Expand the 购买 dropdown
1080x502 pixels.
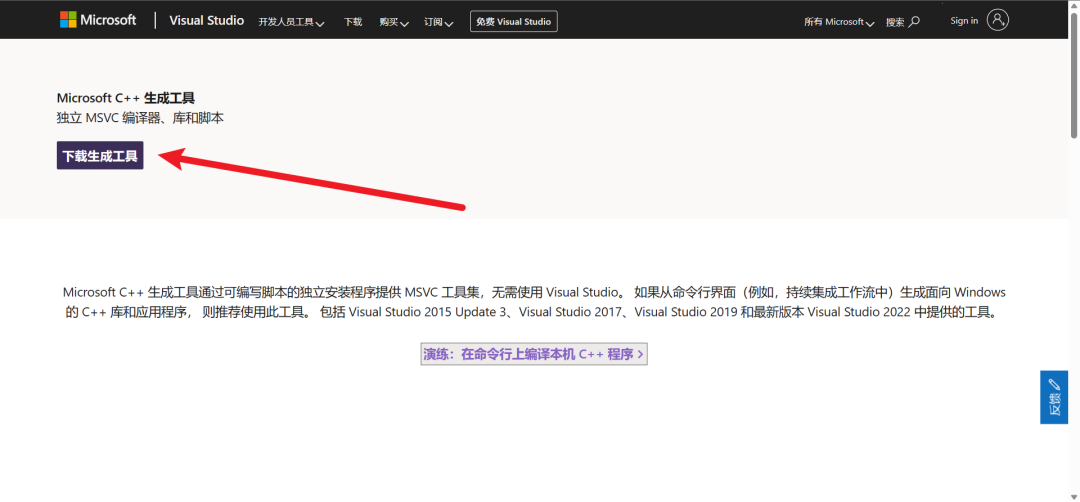pos(393,22)
